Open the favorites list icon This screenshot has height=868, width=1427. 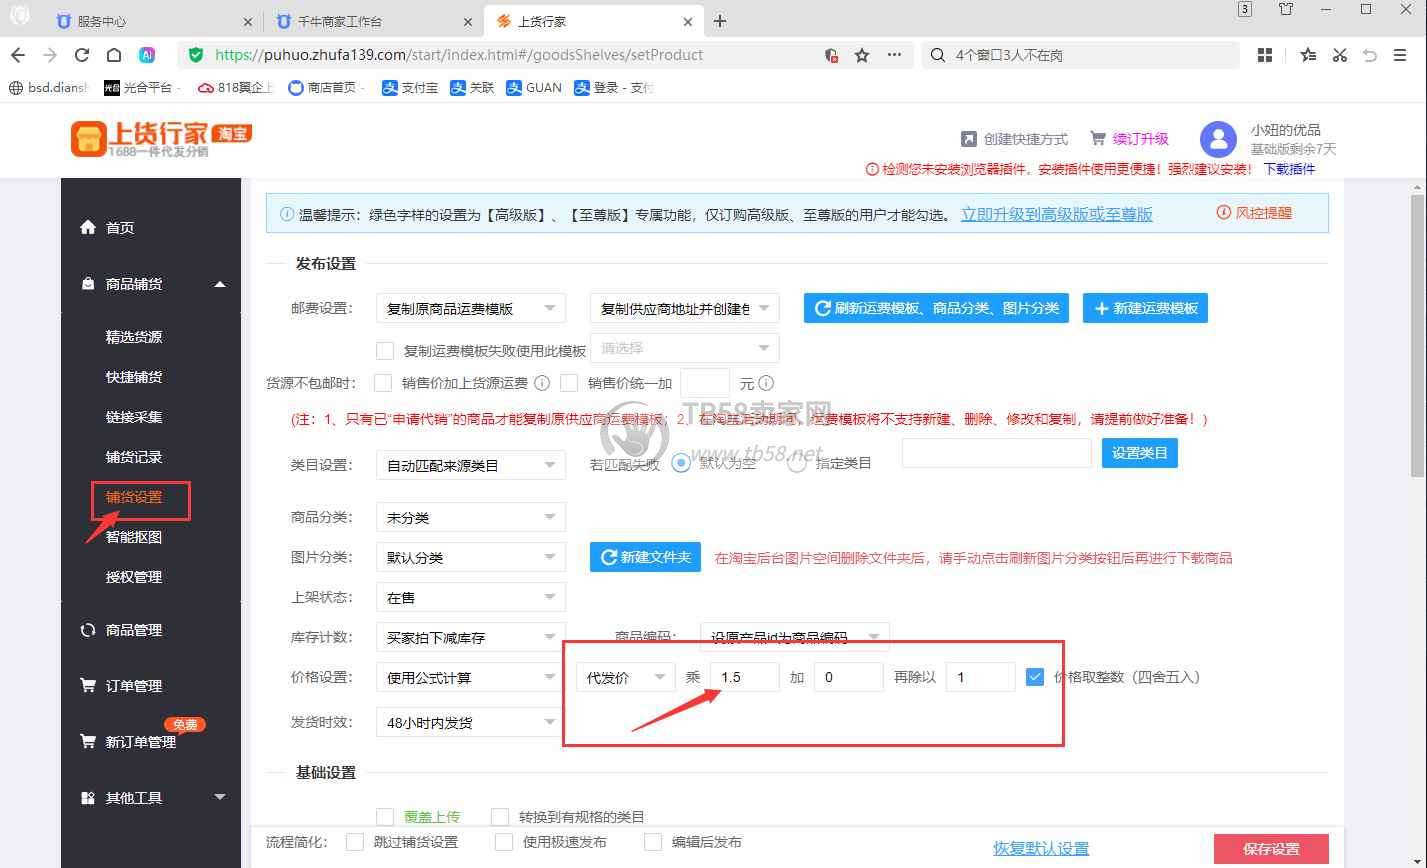coord(1308,55)
